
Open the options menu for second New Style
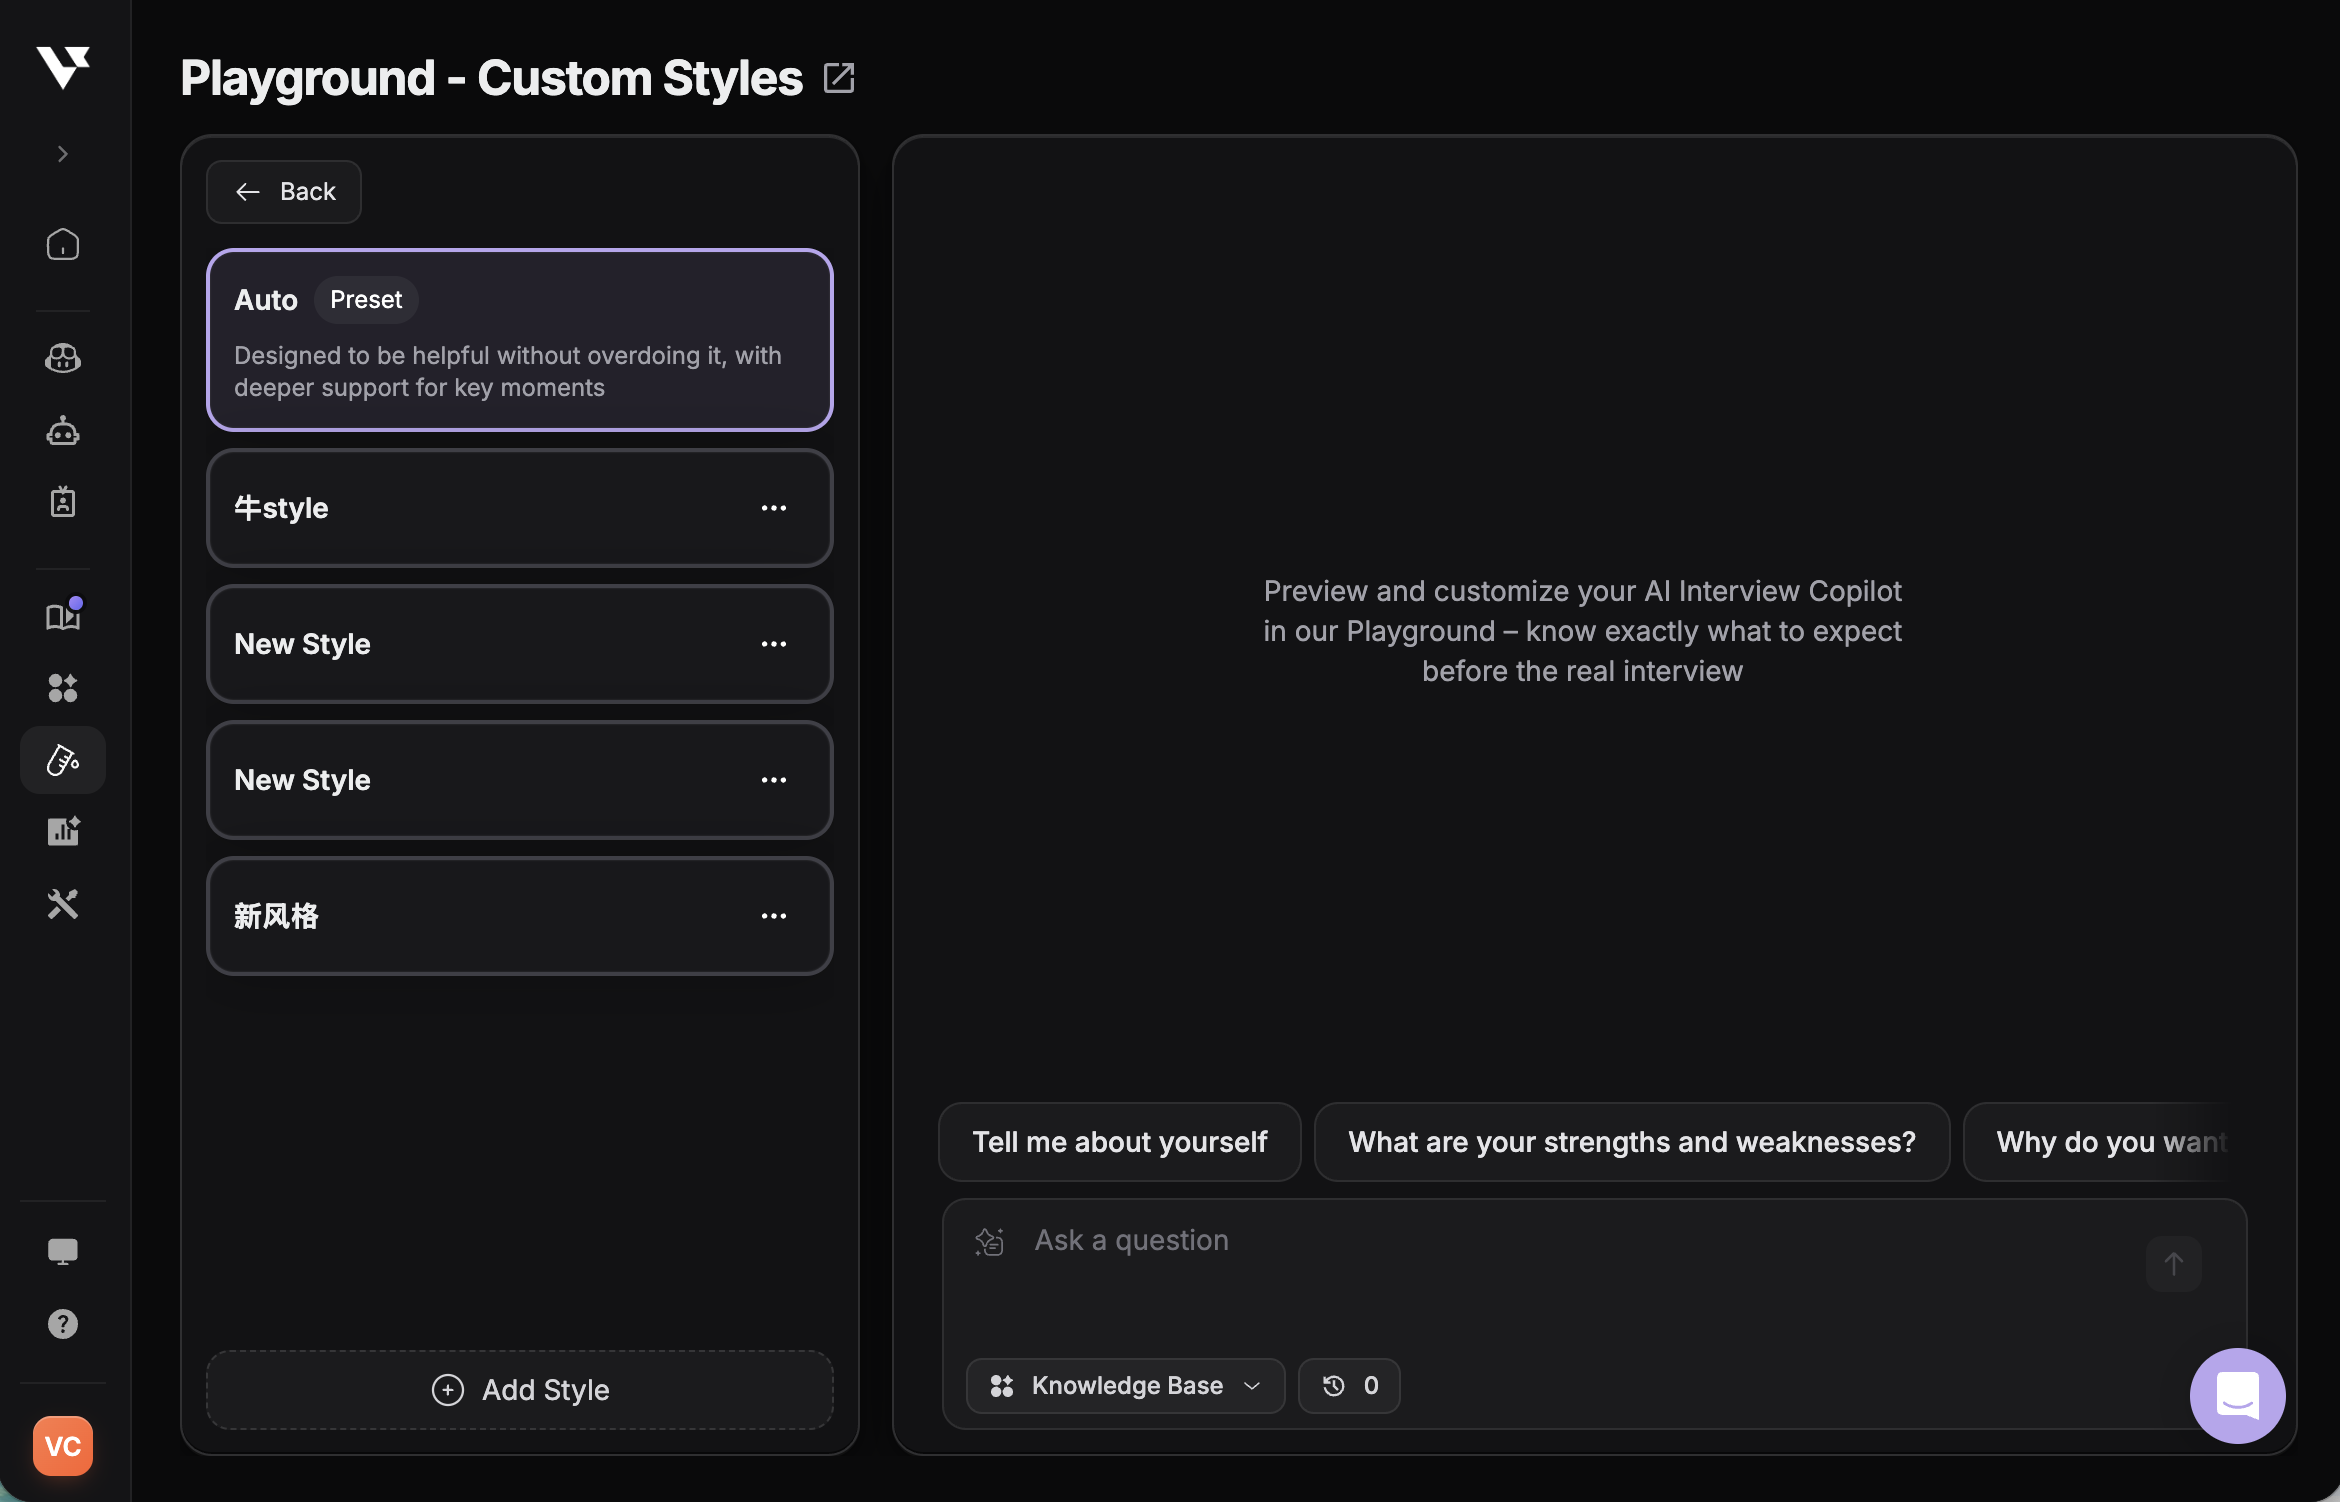pos(774,780)
